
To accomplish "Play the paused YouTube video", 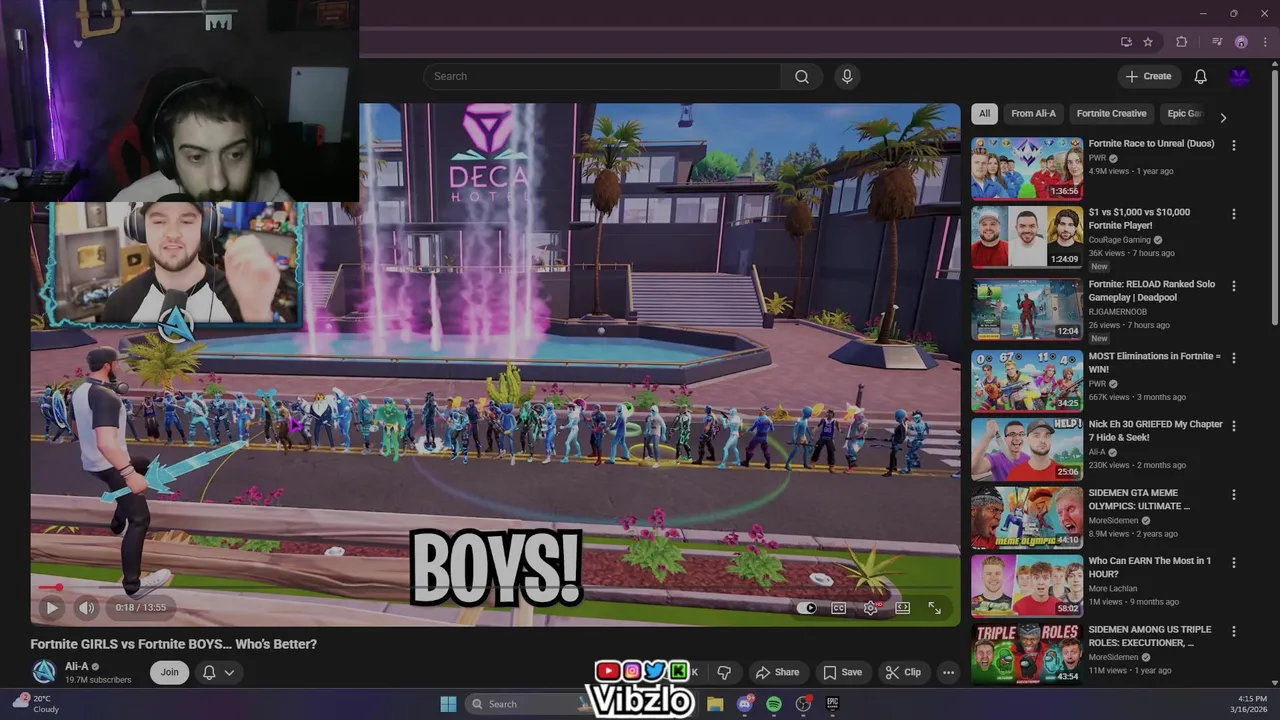I will [x=52, y=607].
